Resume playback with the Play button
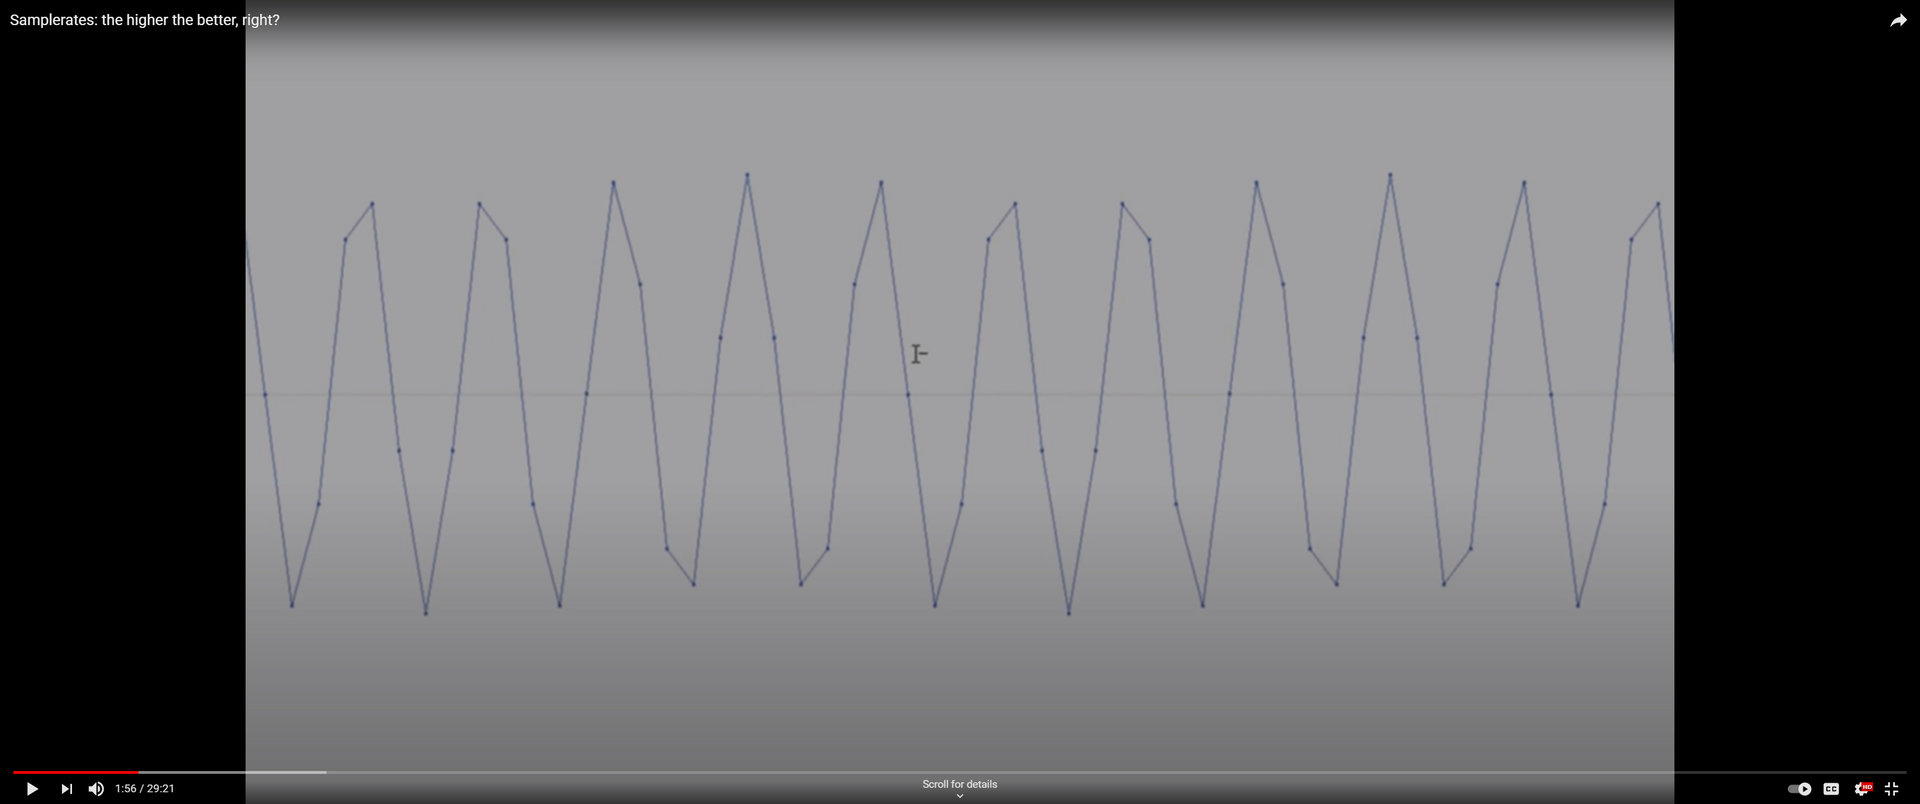 pos(32,789)
